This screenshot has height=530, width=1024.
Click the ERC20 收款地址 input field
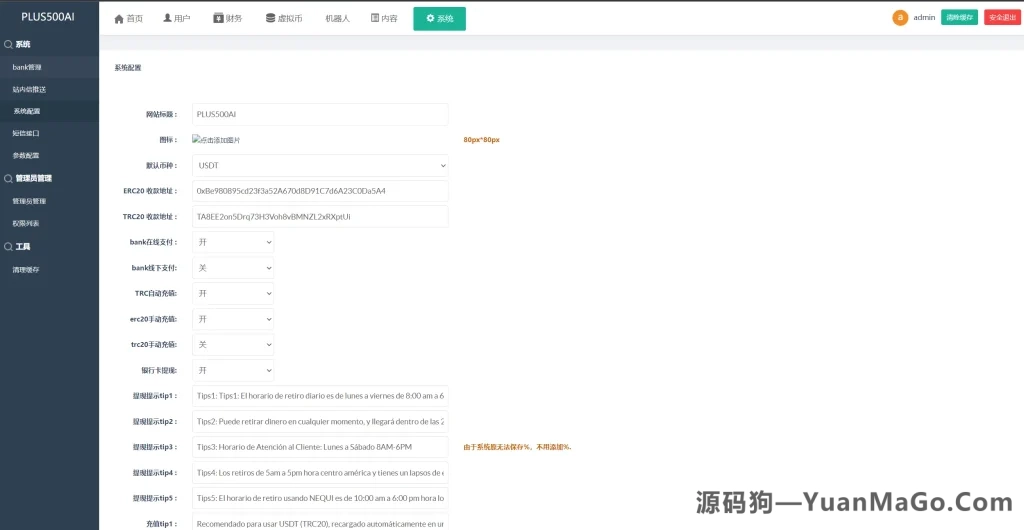click(320, 191)
